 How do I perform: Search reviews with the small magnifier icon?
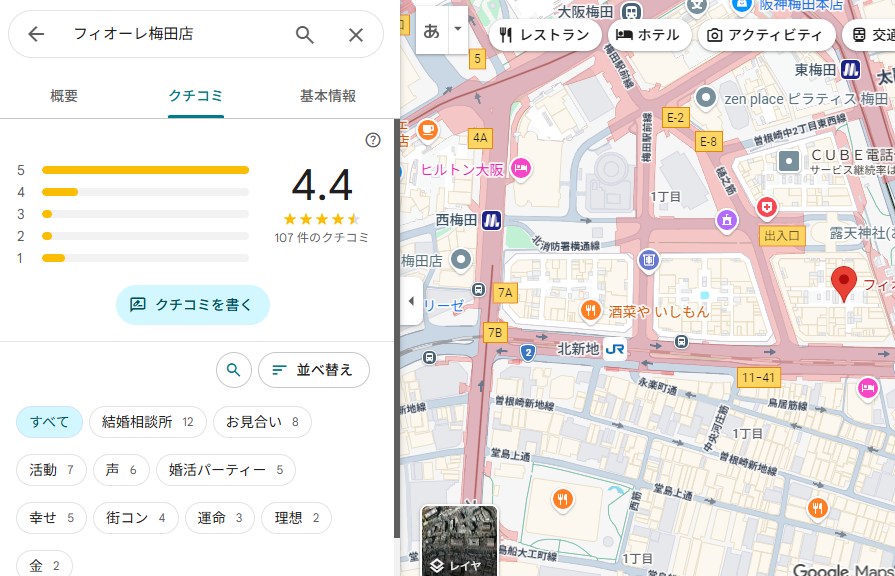233,370
